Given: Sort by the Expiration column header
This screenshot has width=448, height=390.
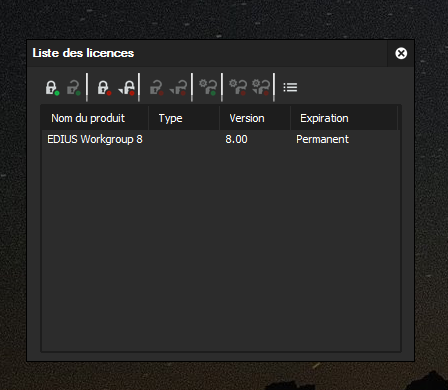Looking at the screenshot, I should (344, 118).
